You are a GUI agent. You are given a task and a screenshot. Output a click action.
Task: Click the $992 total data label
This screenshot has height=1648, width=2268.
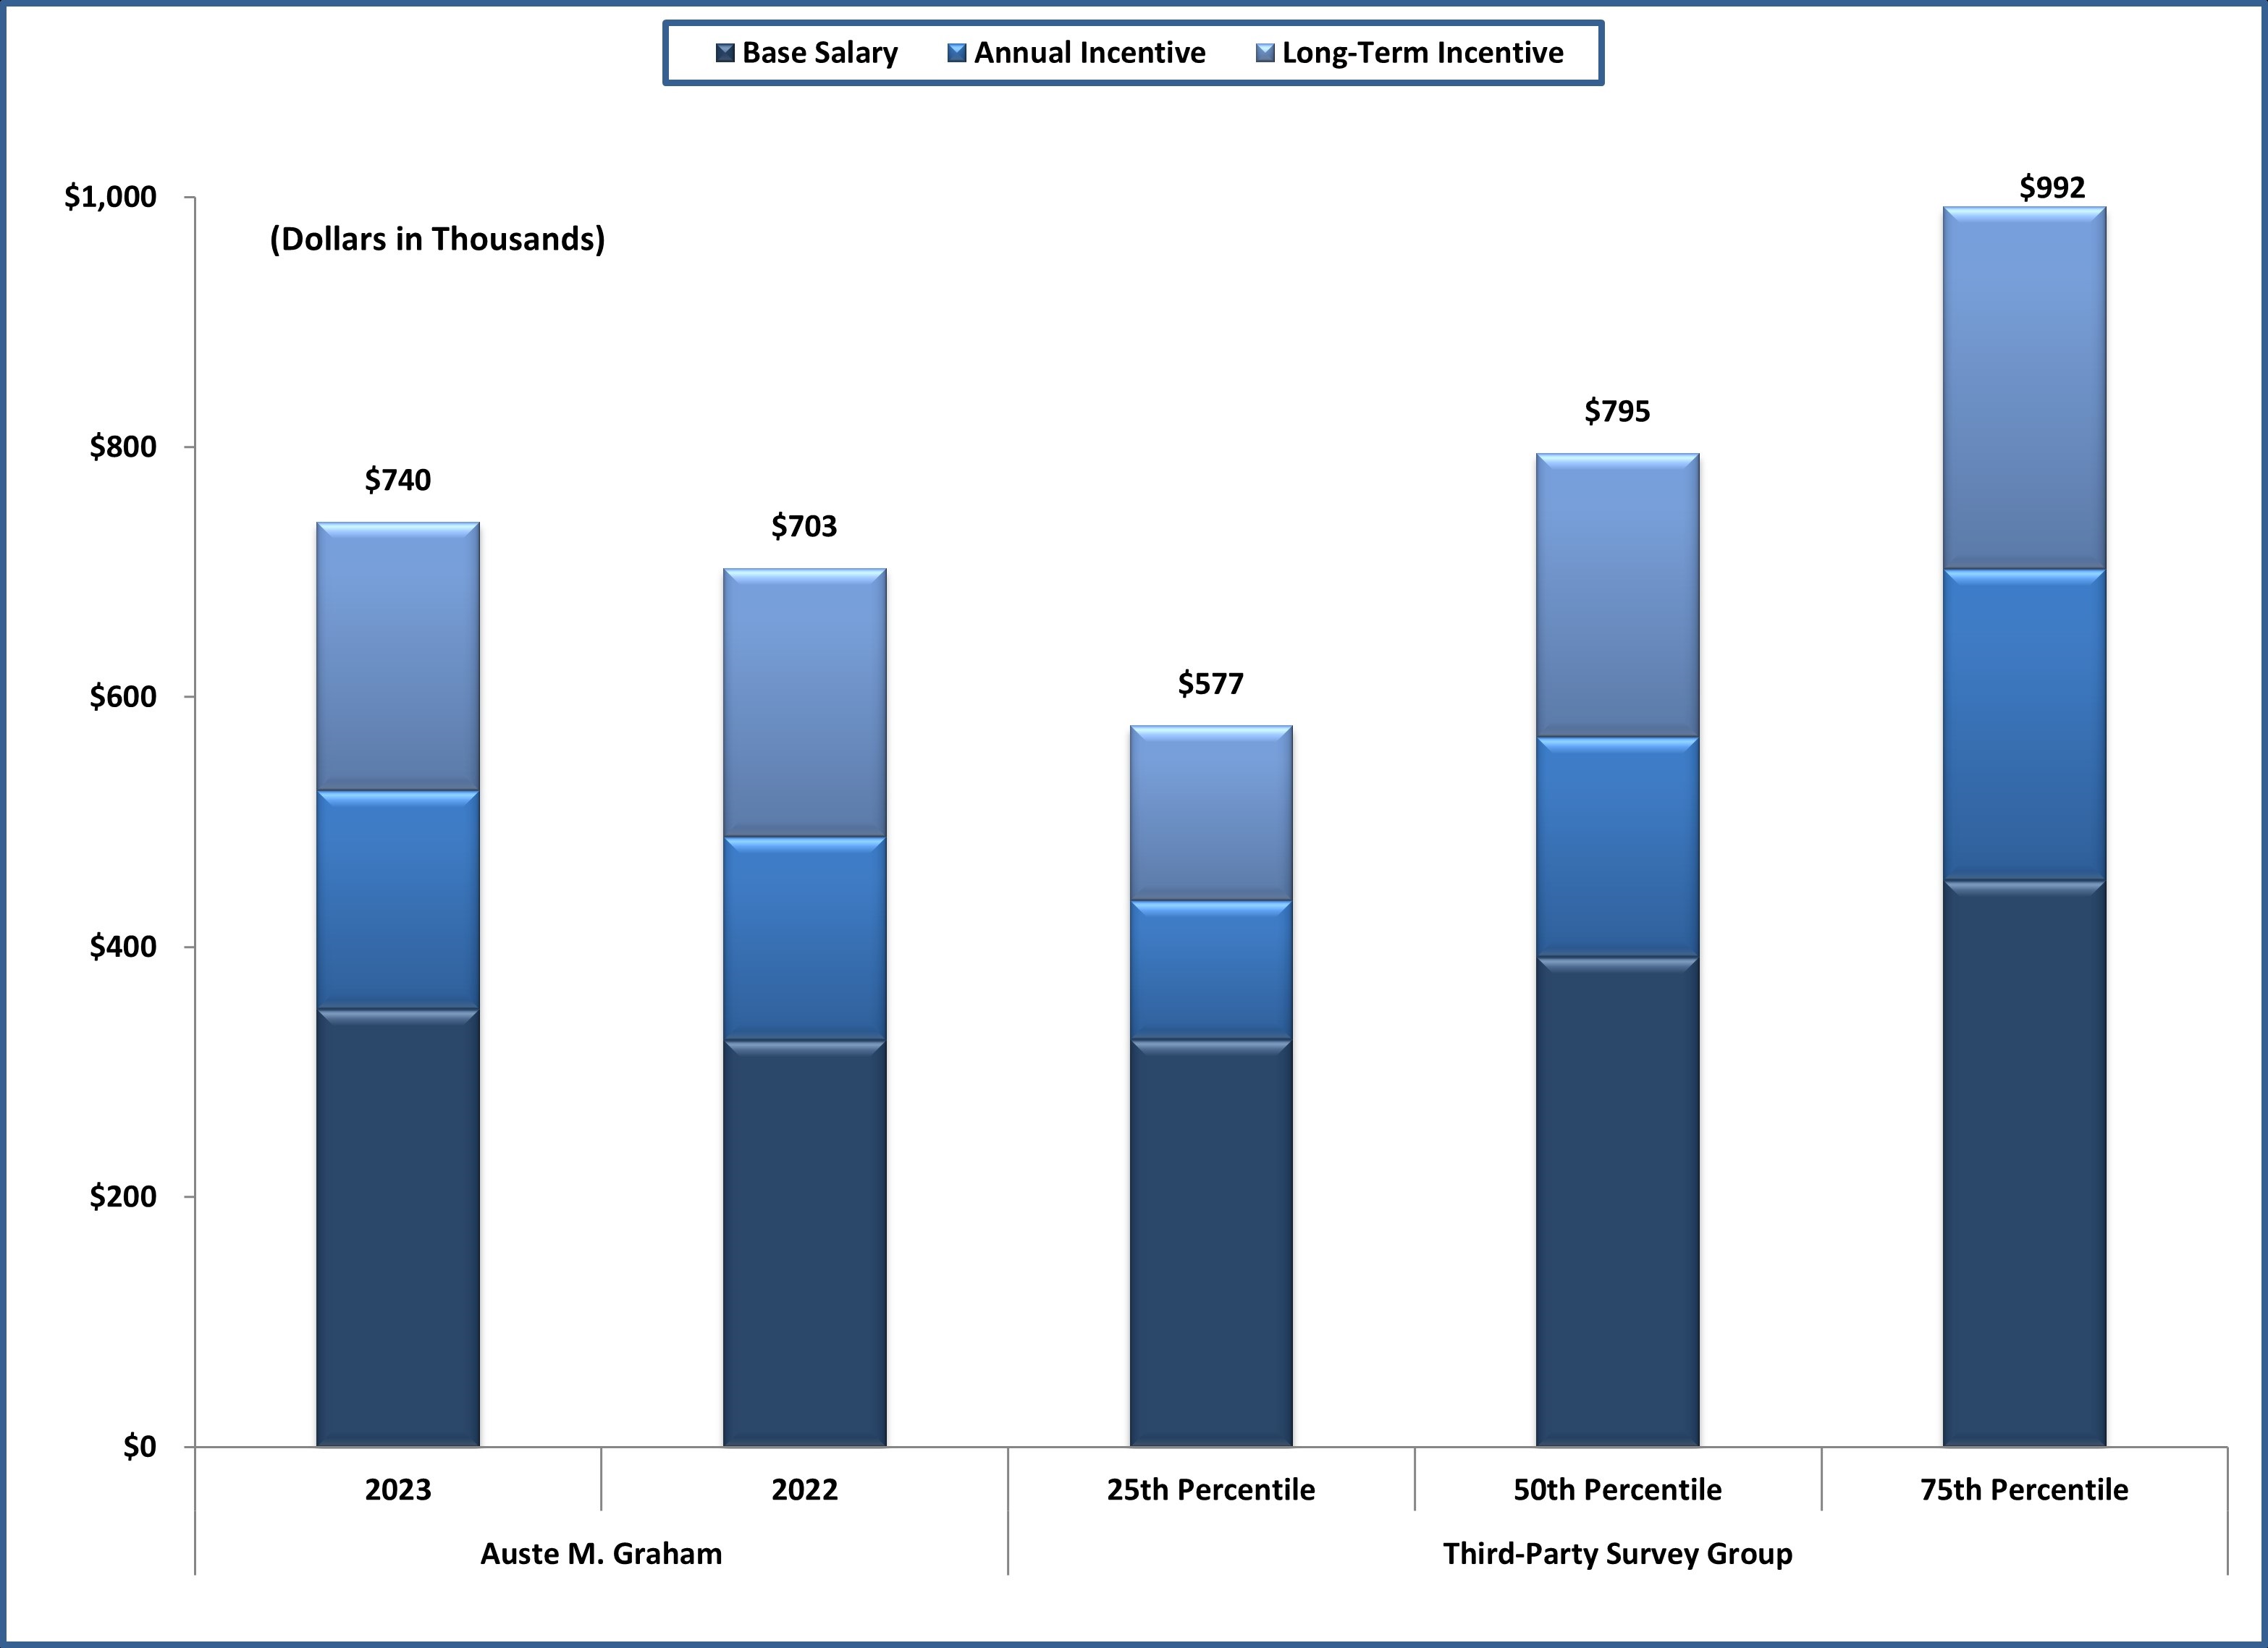click(x=2052, y=188)
